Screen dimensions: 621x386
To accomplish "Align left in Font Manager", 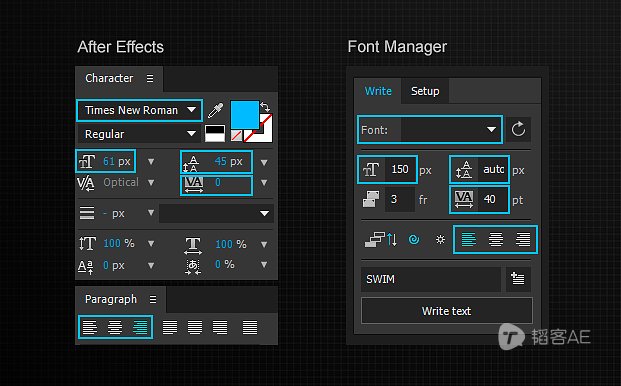I will pyautogui.click(x=469, y=240).
